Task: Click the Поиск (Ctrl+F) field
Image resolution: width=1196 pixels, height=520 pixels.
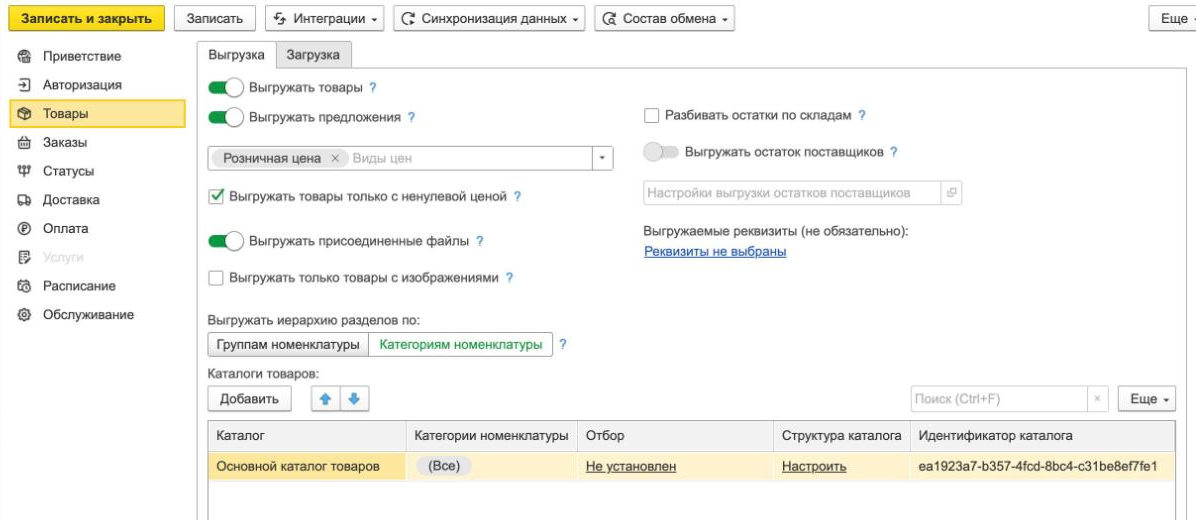Action: [x=998, y=399]
